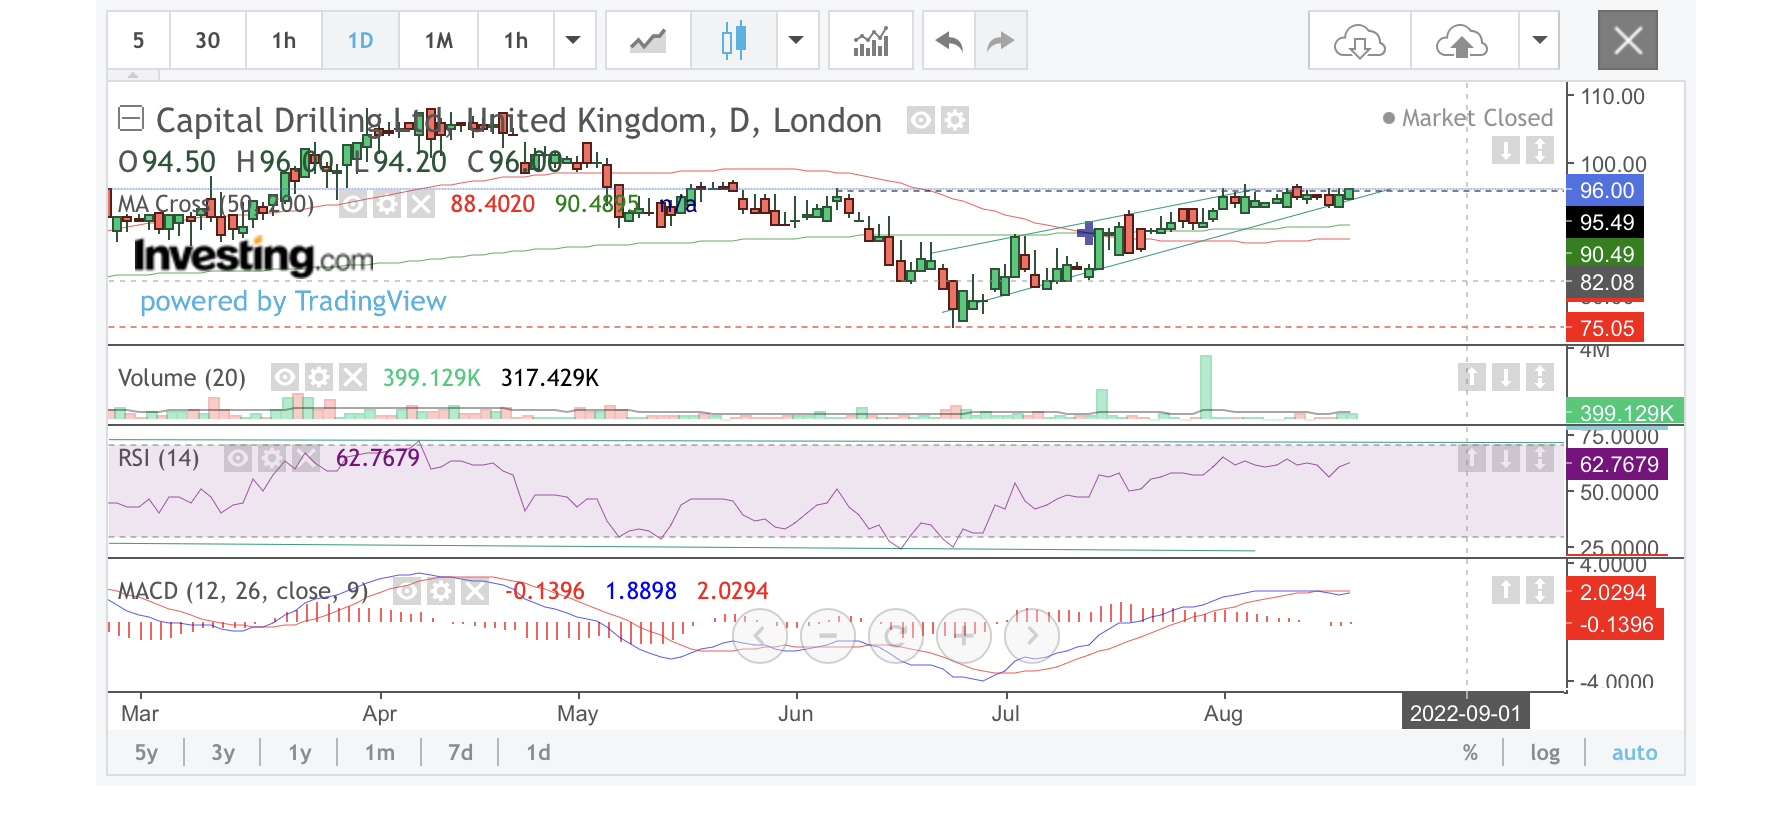The image size is (1792, 828).
Task: Select the candlestick chart style icon
Action: (x=734, y=41)
